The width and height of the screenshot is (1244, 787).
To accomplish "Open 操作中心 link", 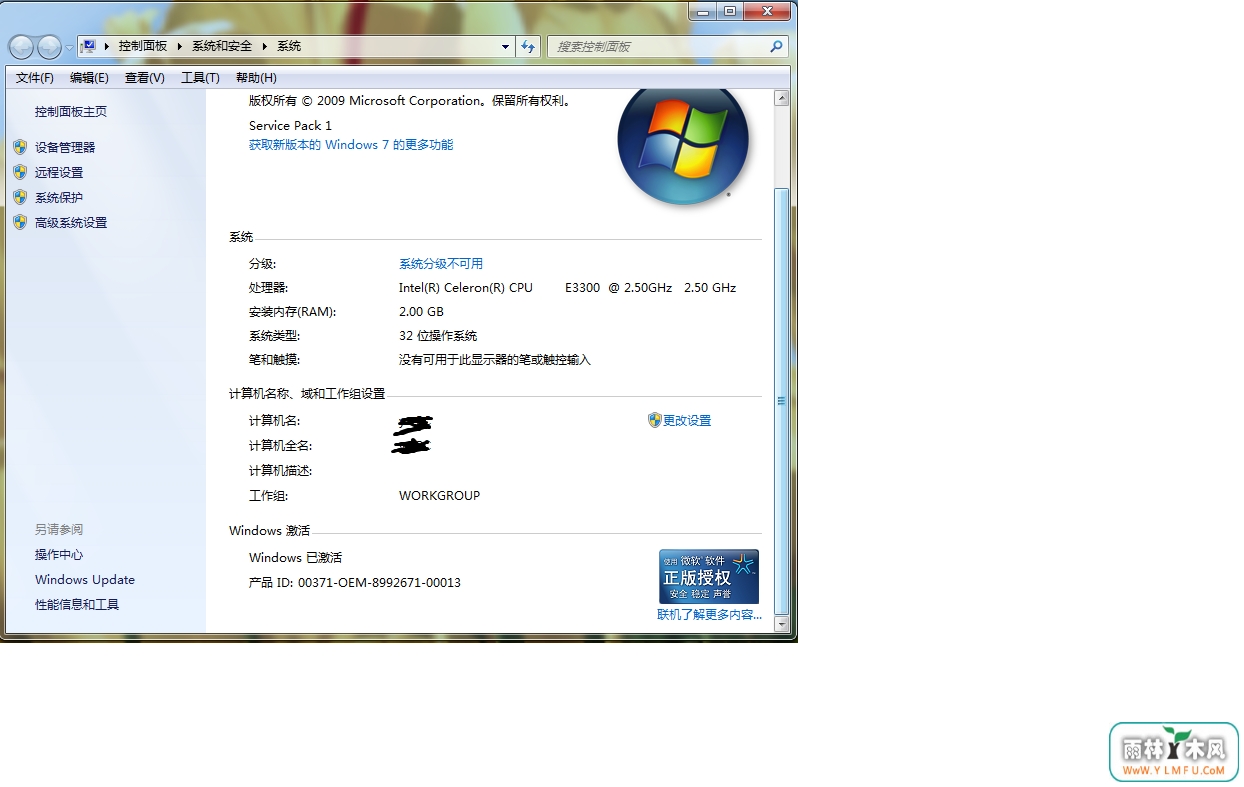I will [x=59, y=555].
